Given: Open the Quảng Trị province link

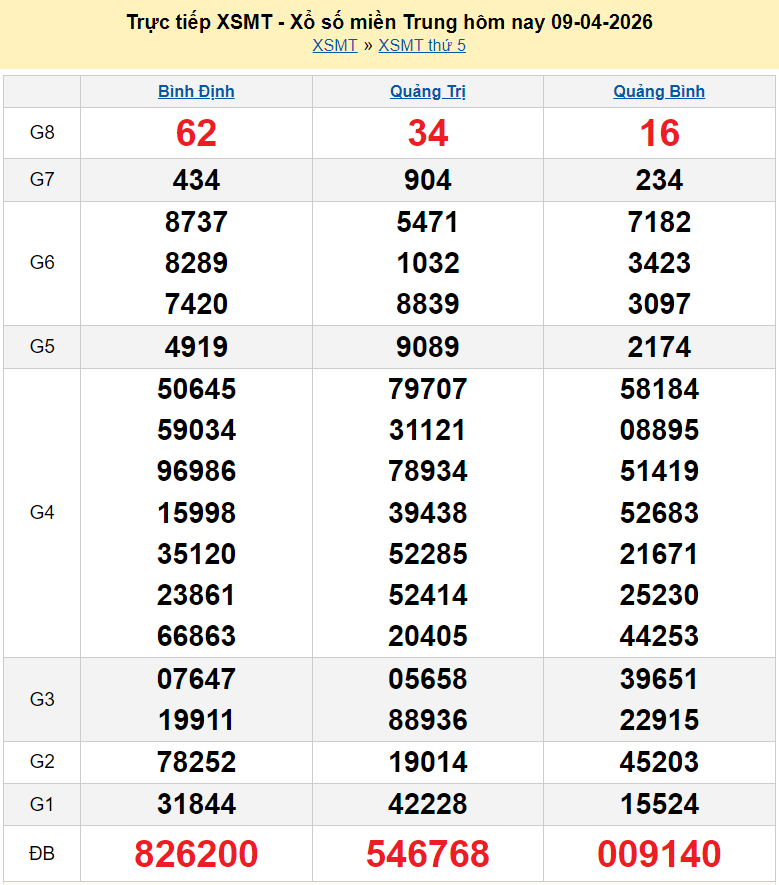Looking at the screenshot, I should (428, 91).
